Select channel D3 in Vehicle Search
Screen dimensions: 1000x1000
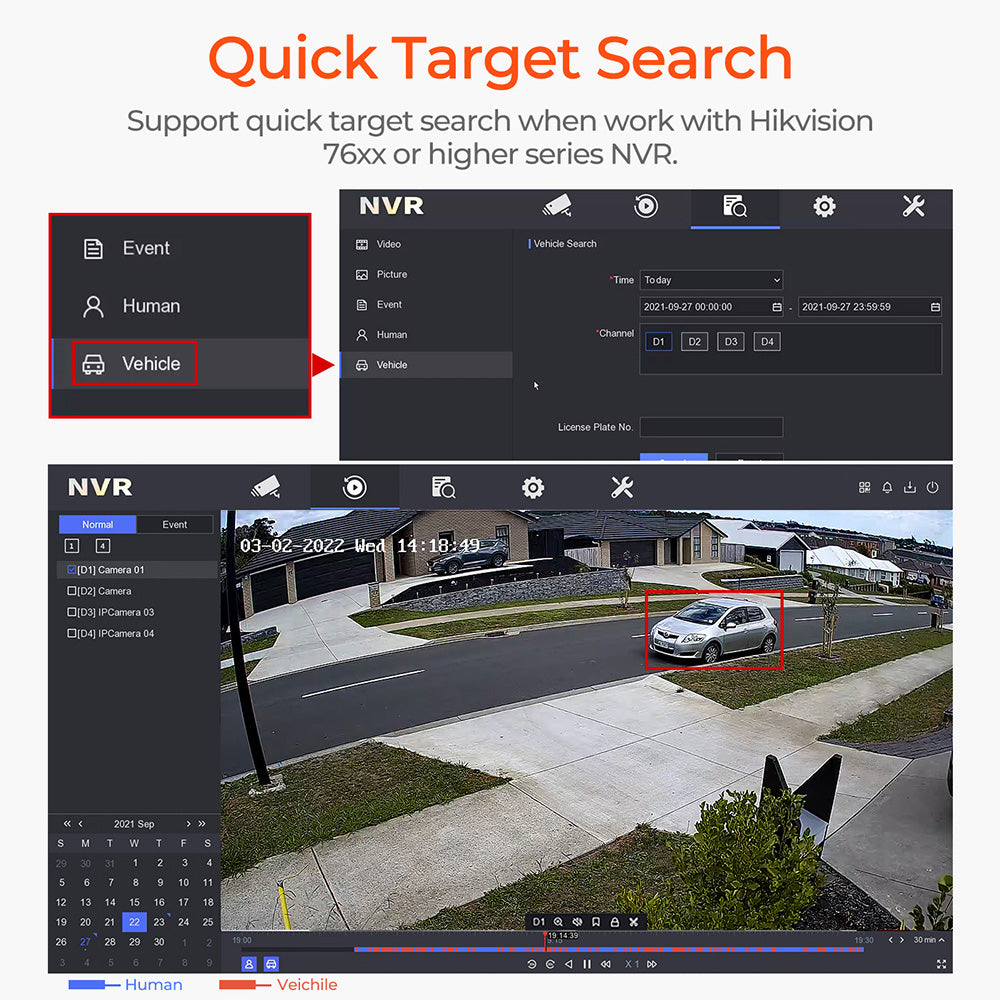pyautogui.click(x=731, y=341)
